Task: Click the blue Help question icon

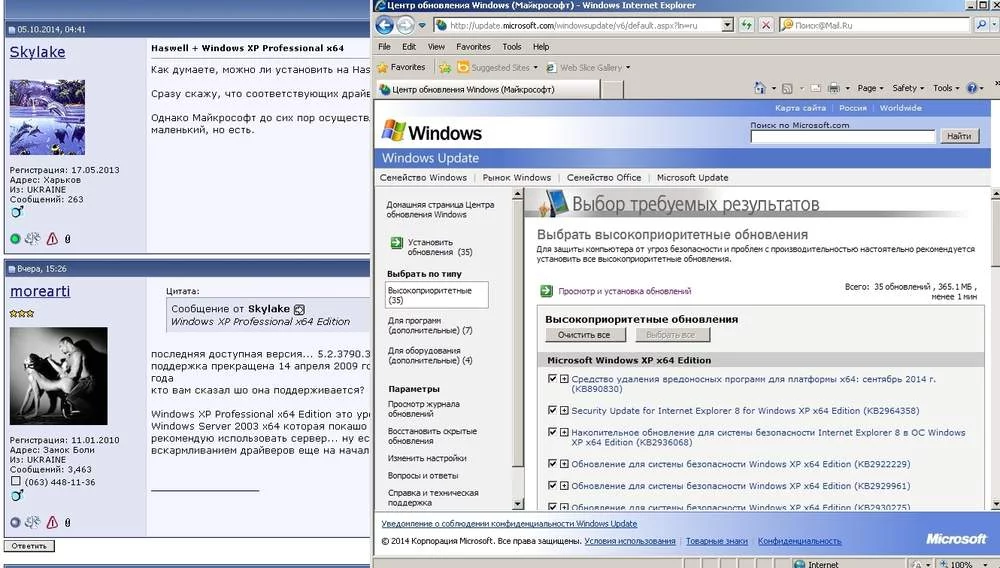Action: click(972, 88)
